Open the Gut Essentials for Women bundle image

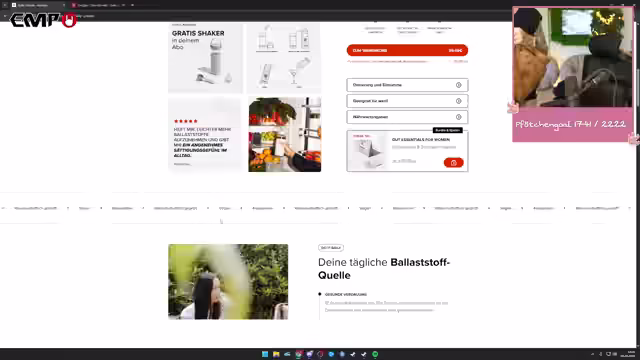coord(369,151)
